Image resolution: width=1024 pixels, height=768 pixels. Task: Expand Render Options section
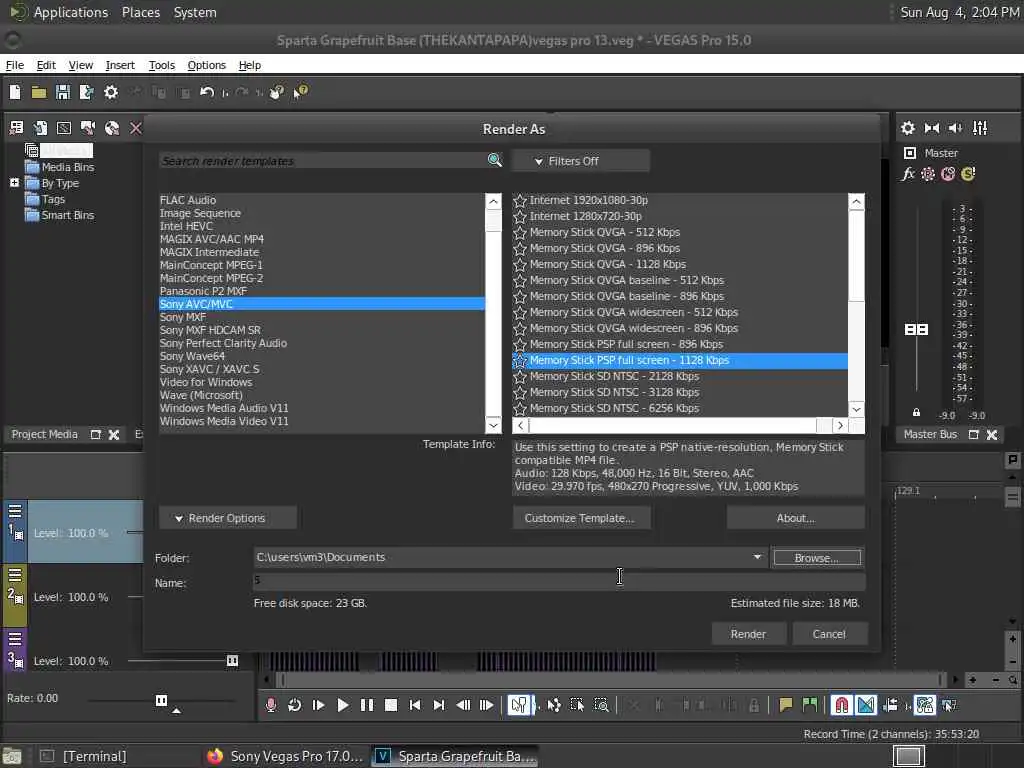[x=227, y=518]
